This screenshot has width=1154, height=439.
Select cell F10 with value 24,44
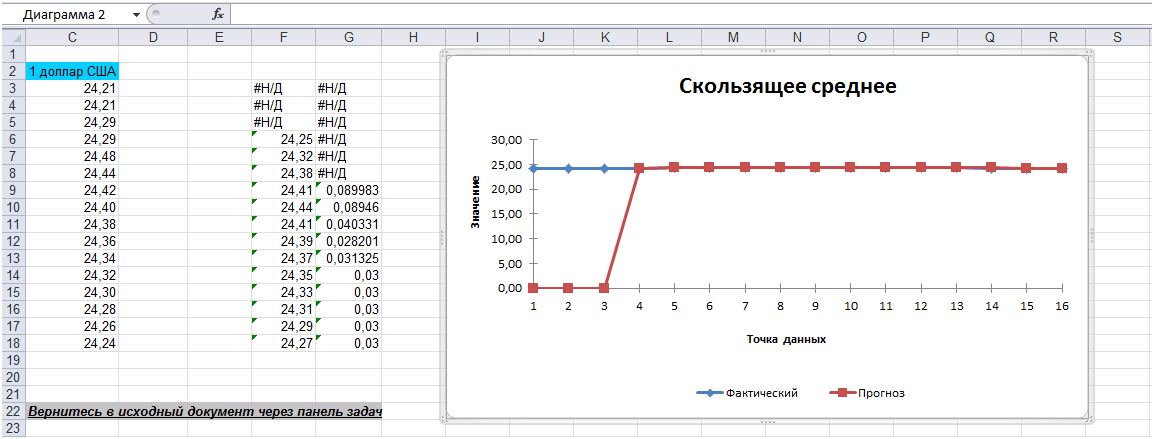tap(283, 207)
